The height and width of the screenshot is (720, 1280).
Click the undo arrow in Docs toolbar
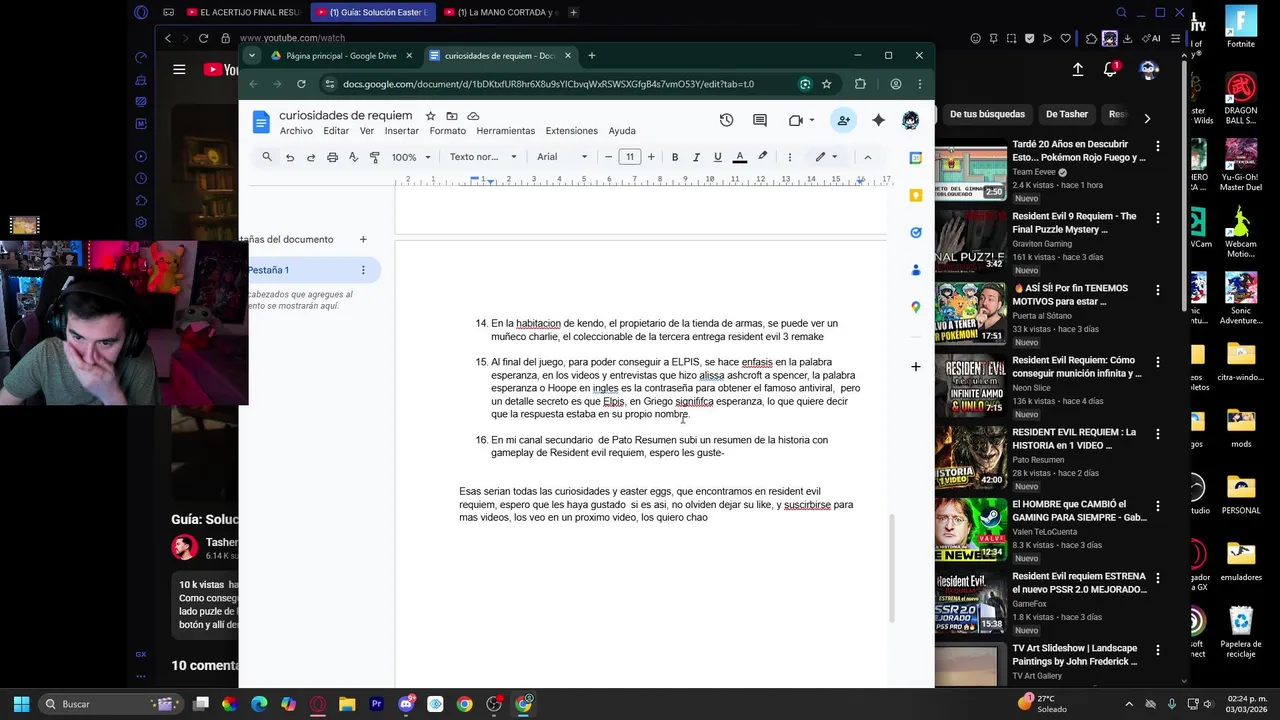pyautogui.click(x=290, y=157)
